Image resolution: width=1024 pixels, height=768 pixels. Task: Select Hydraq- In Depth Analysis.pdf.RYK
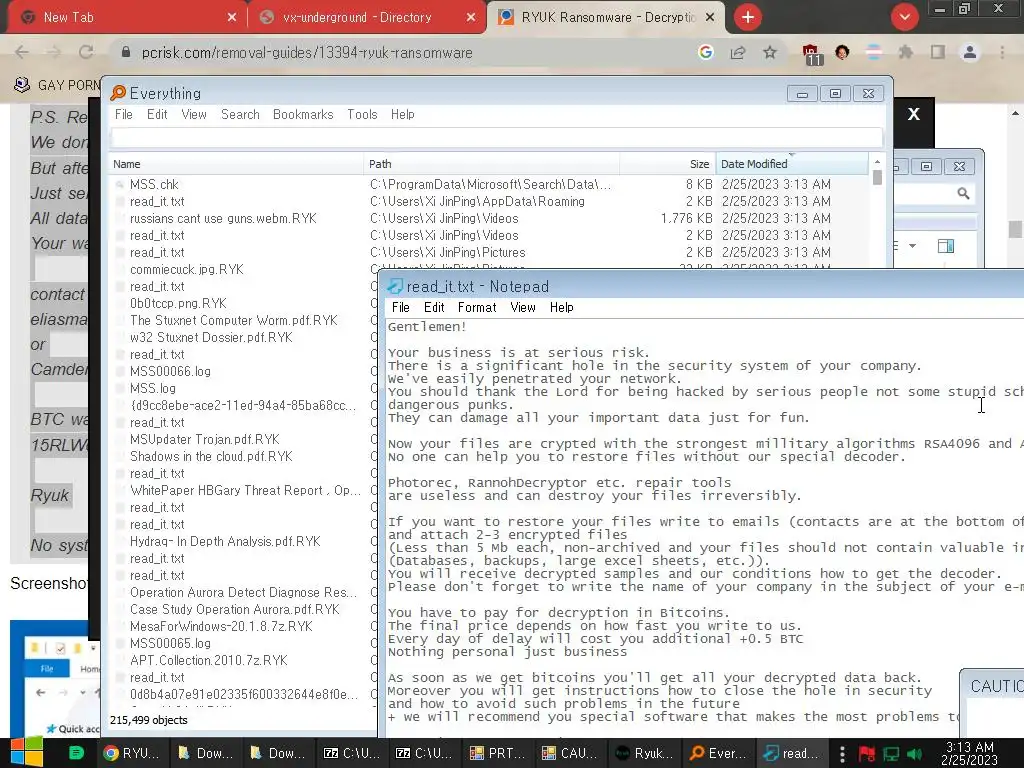coord(225,541)
